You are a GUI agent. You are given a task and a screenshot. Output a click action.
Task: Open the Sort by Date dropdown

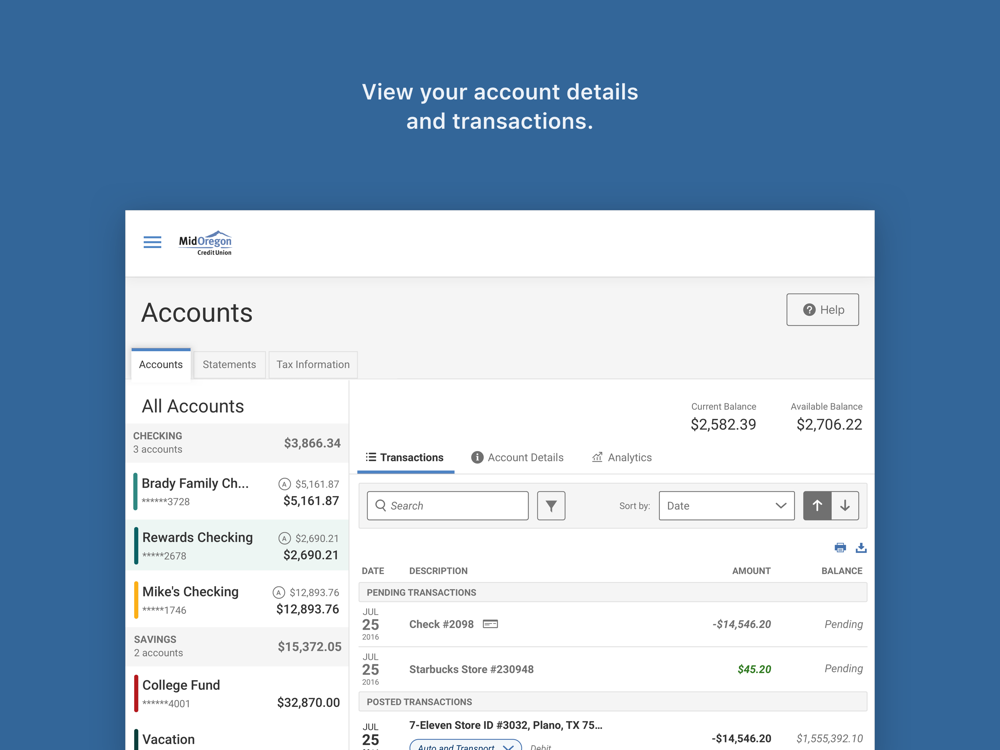pyautogui.click(x=726, y=506)
